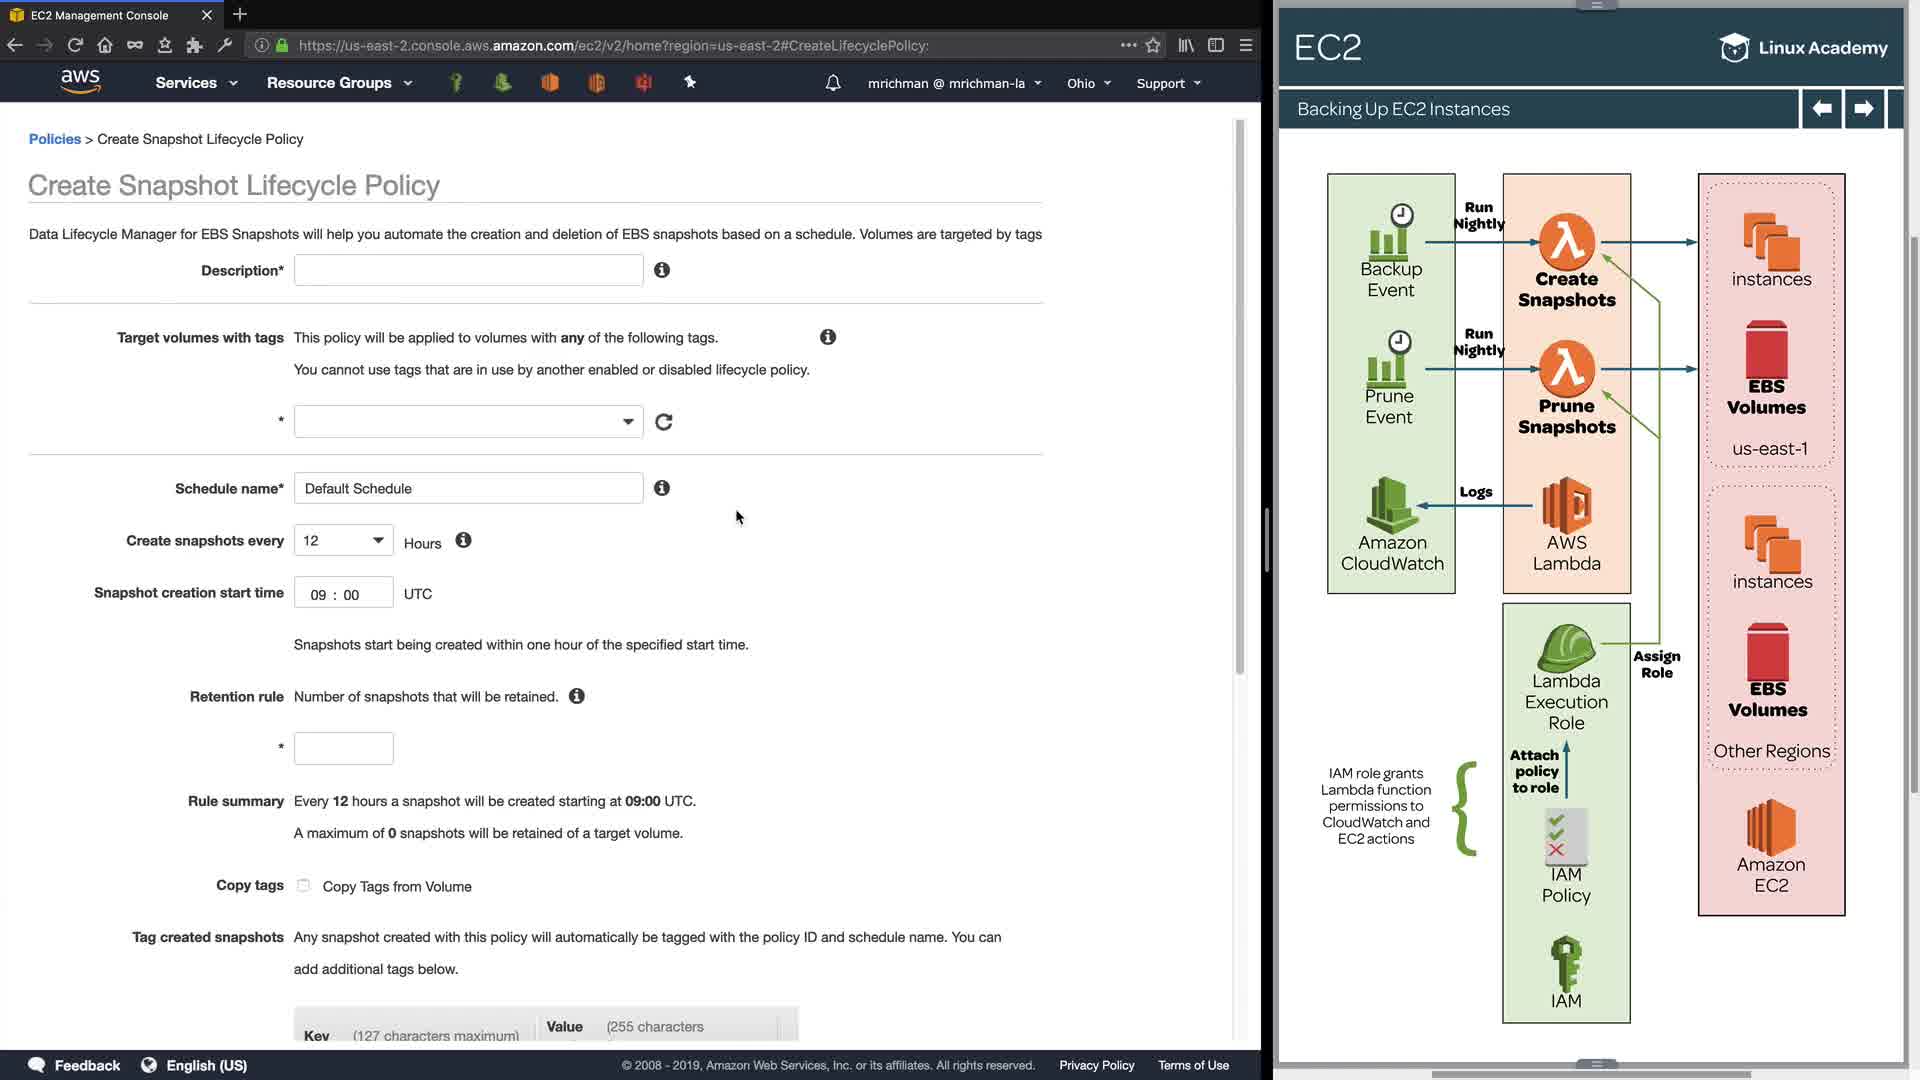
Task: Enable Copy Tags from Volume checkbox
Action: click(x=304, y=886)
